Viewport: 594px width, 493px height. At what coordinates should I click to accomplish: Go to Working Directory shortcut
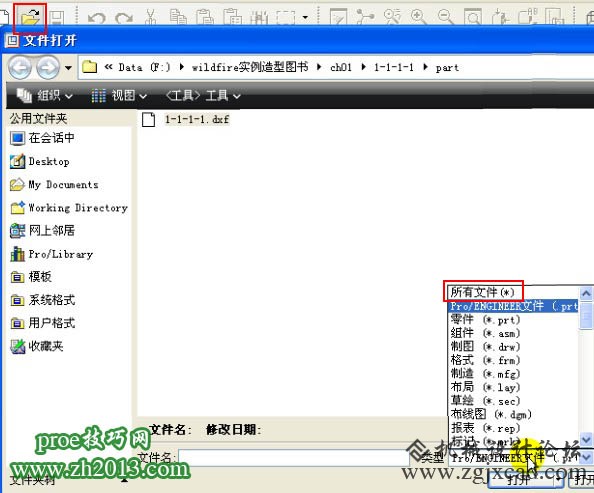point(69,208)
